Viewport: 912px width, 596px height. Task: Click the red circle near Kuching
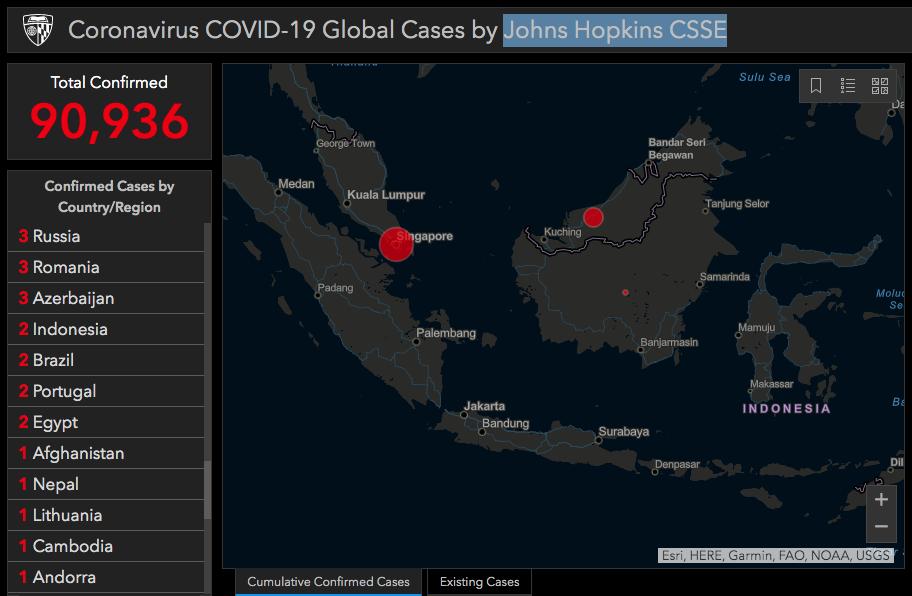click(593, 217)
